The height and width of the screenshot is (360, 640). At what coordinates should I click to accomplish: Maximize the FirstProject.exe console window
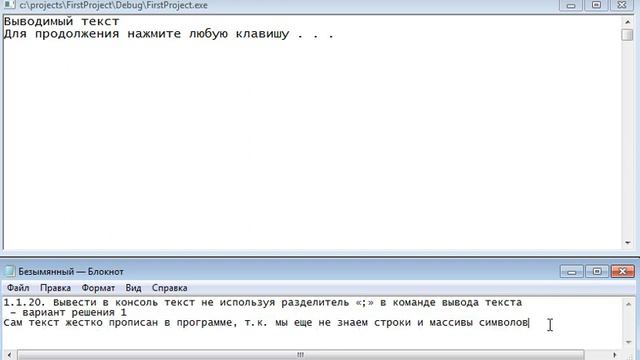(x=596, y=5)
